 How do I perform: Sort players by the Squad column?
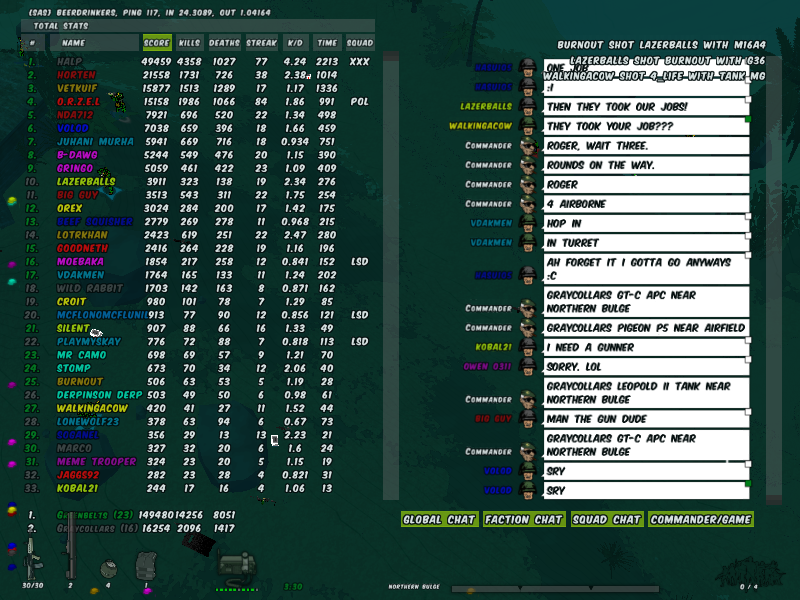click(x=360, y=43)
